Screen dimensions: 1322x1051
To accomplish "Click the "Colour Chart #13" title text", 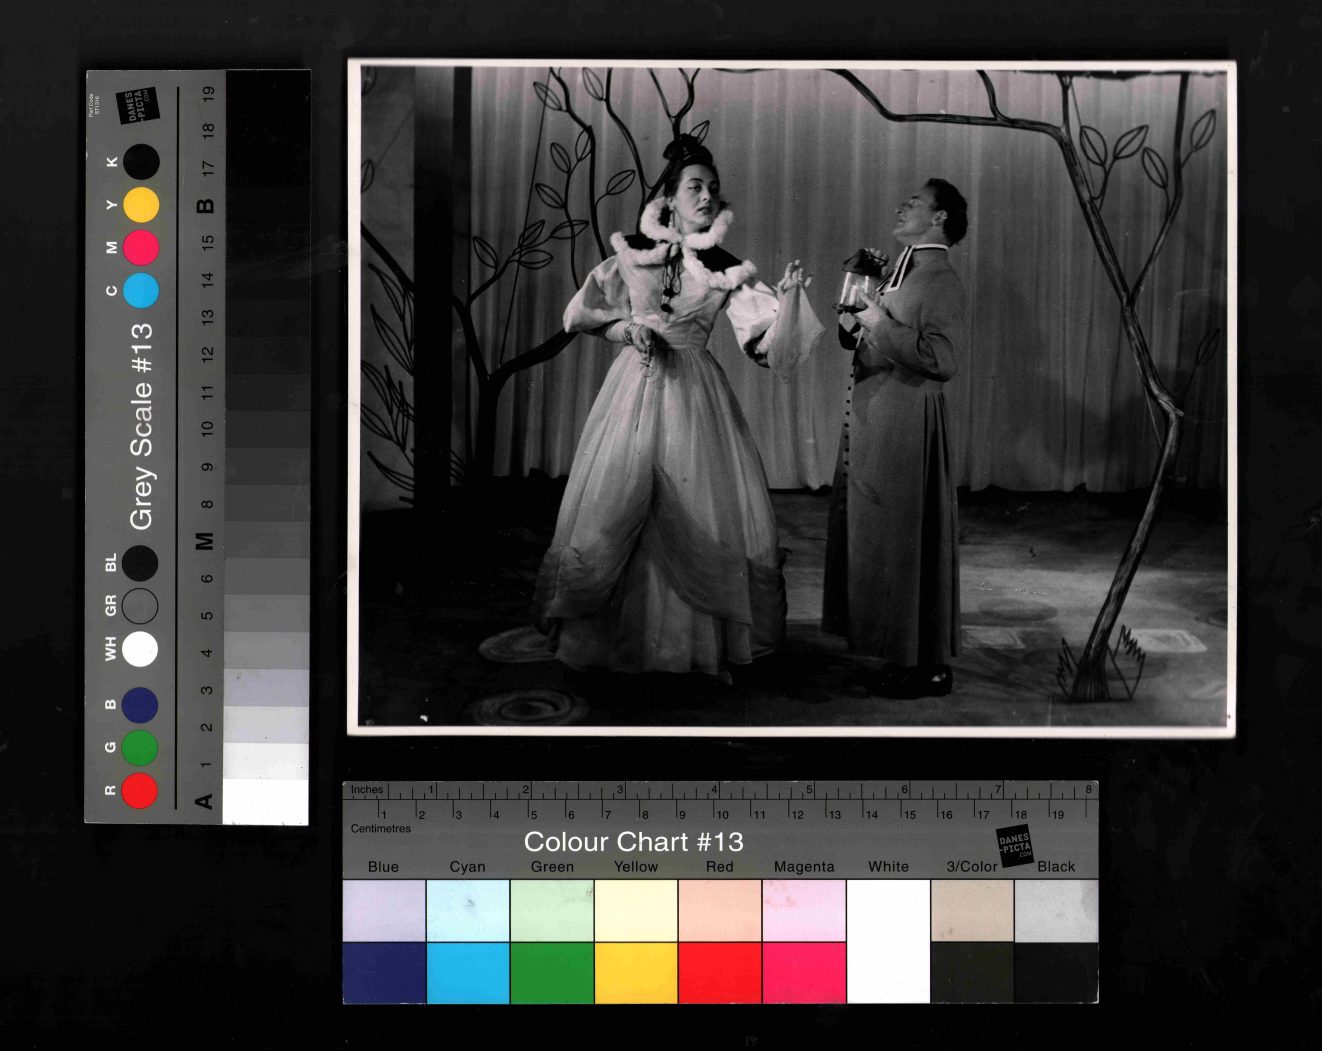I will 633,842.
